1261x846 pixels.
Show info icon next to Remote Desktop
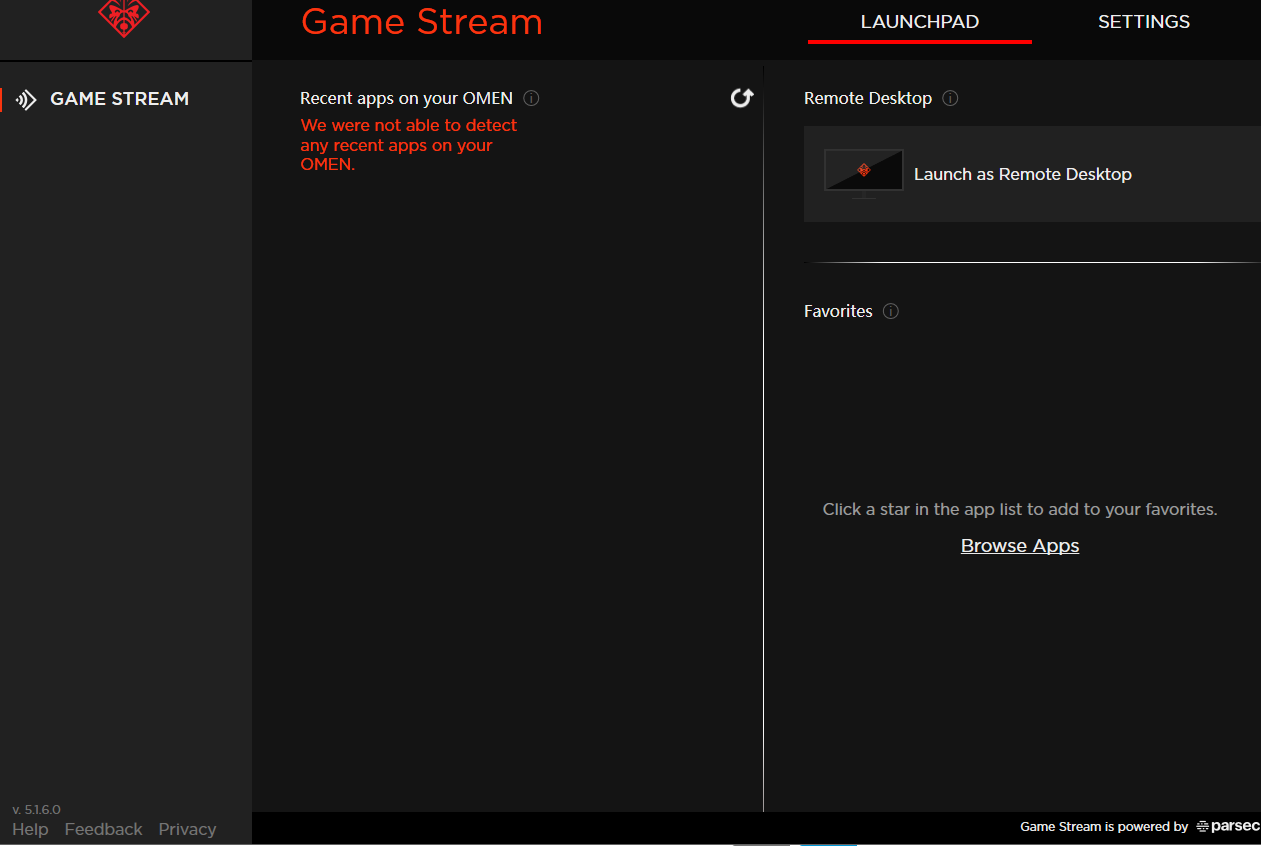(951, 98)
